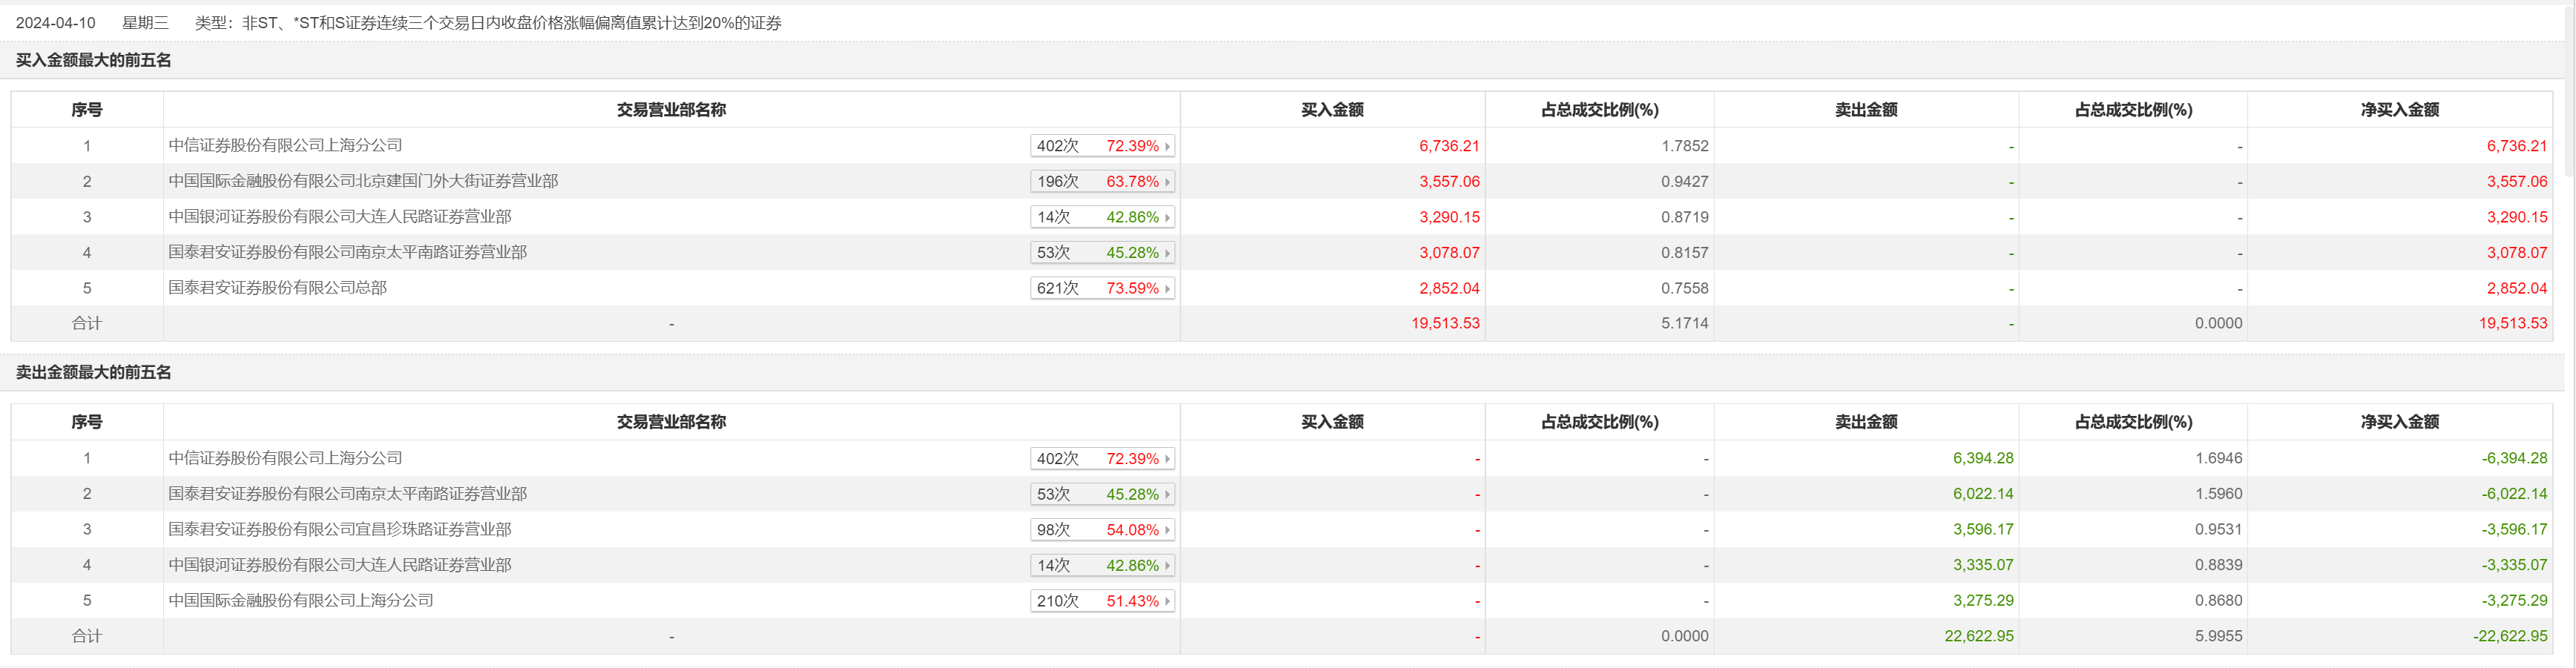2576x668 pixels.
Task: Click arrow icon beside 42.86% in buy table
Action: (1167, 218)
